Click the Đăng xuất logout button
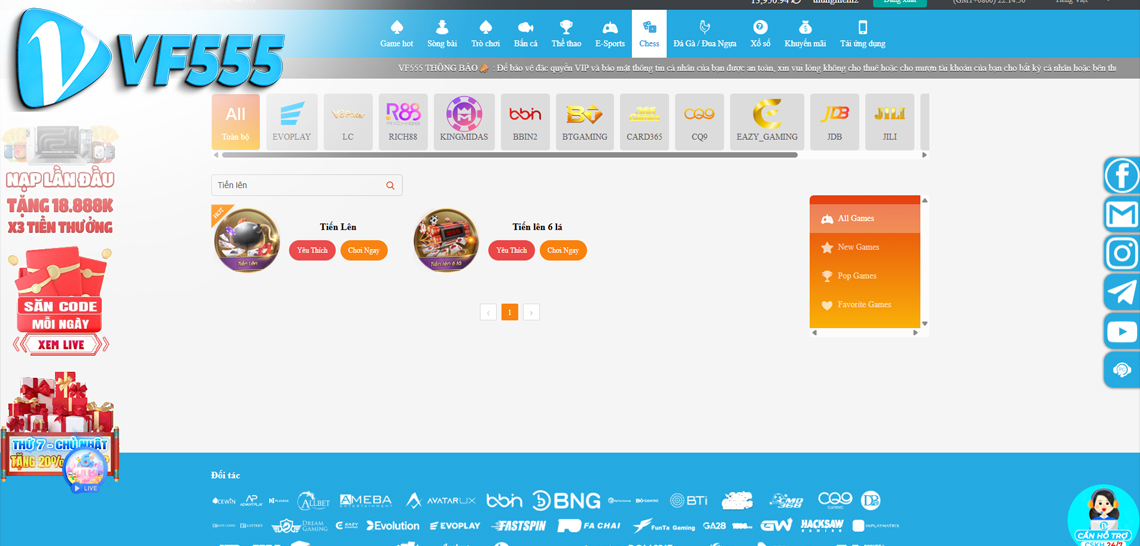Viewport: 1140px width, 546px height. (899, 2)
